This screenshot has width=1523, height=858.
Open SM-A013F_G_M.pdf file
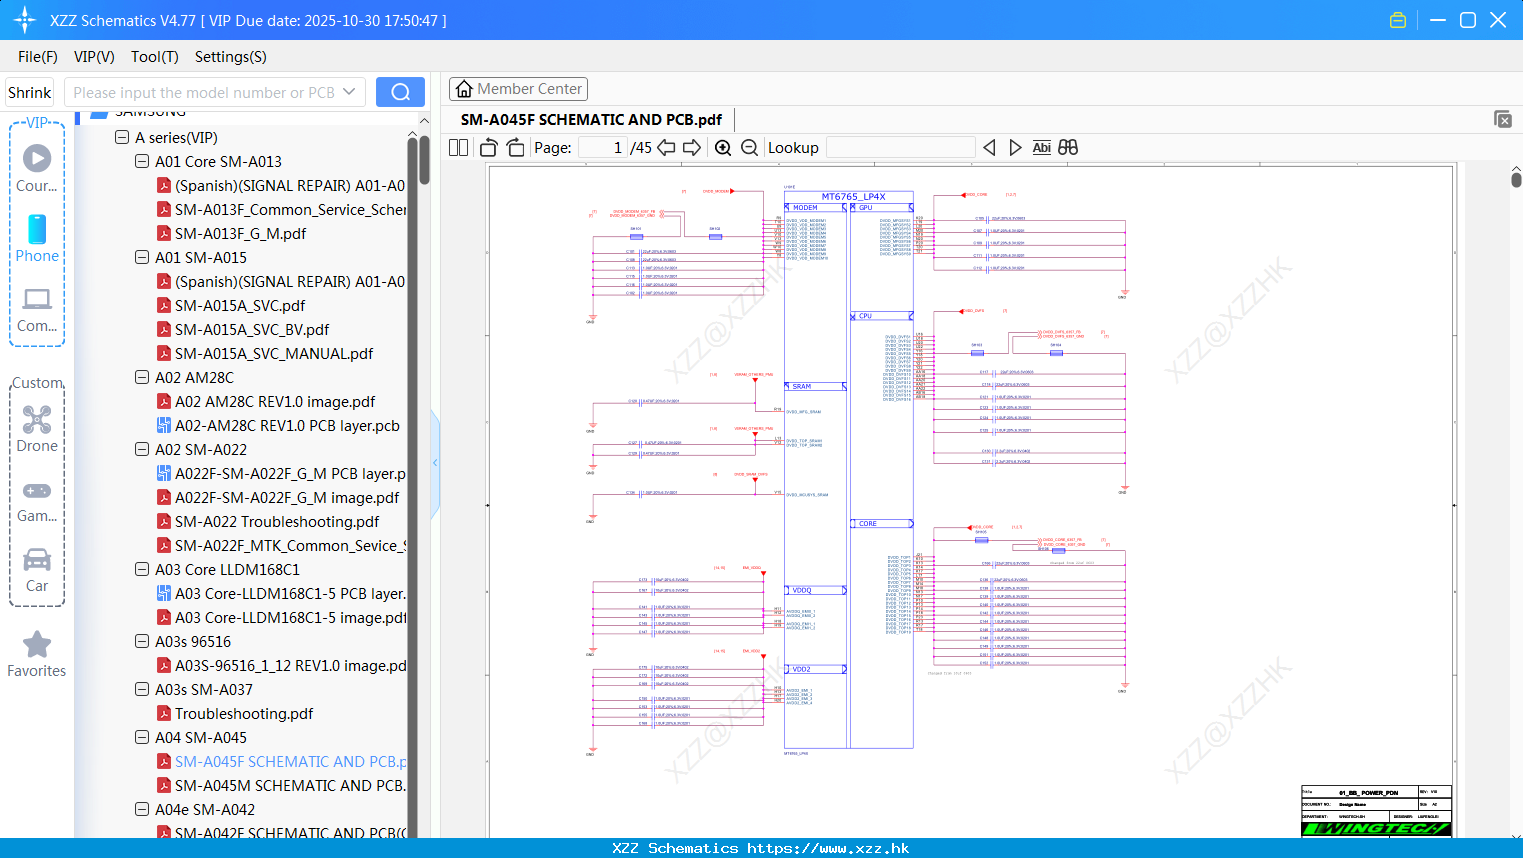[240, 233]
